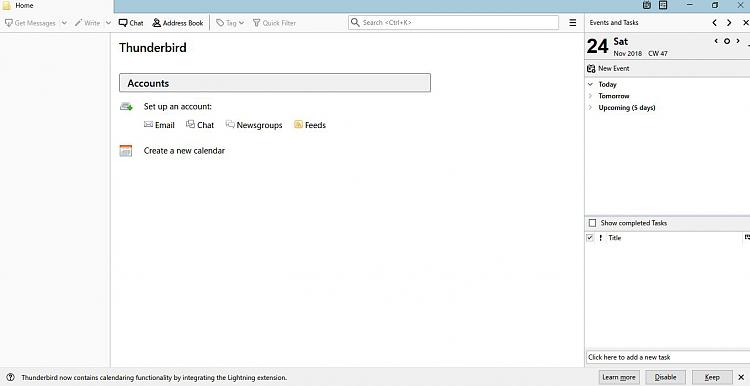The image size is (750, 386).
Task: Go to next Events and Tasks pane
Action: (729, 22)
